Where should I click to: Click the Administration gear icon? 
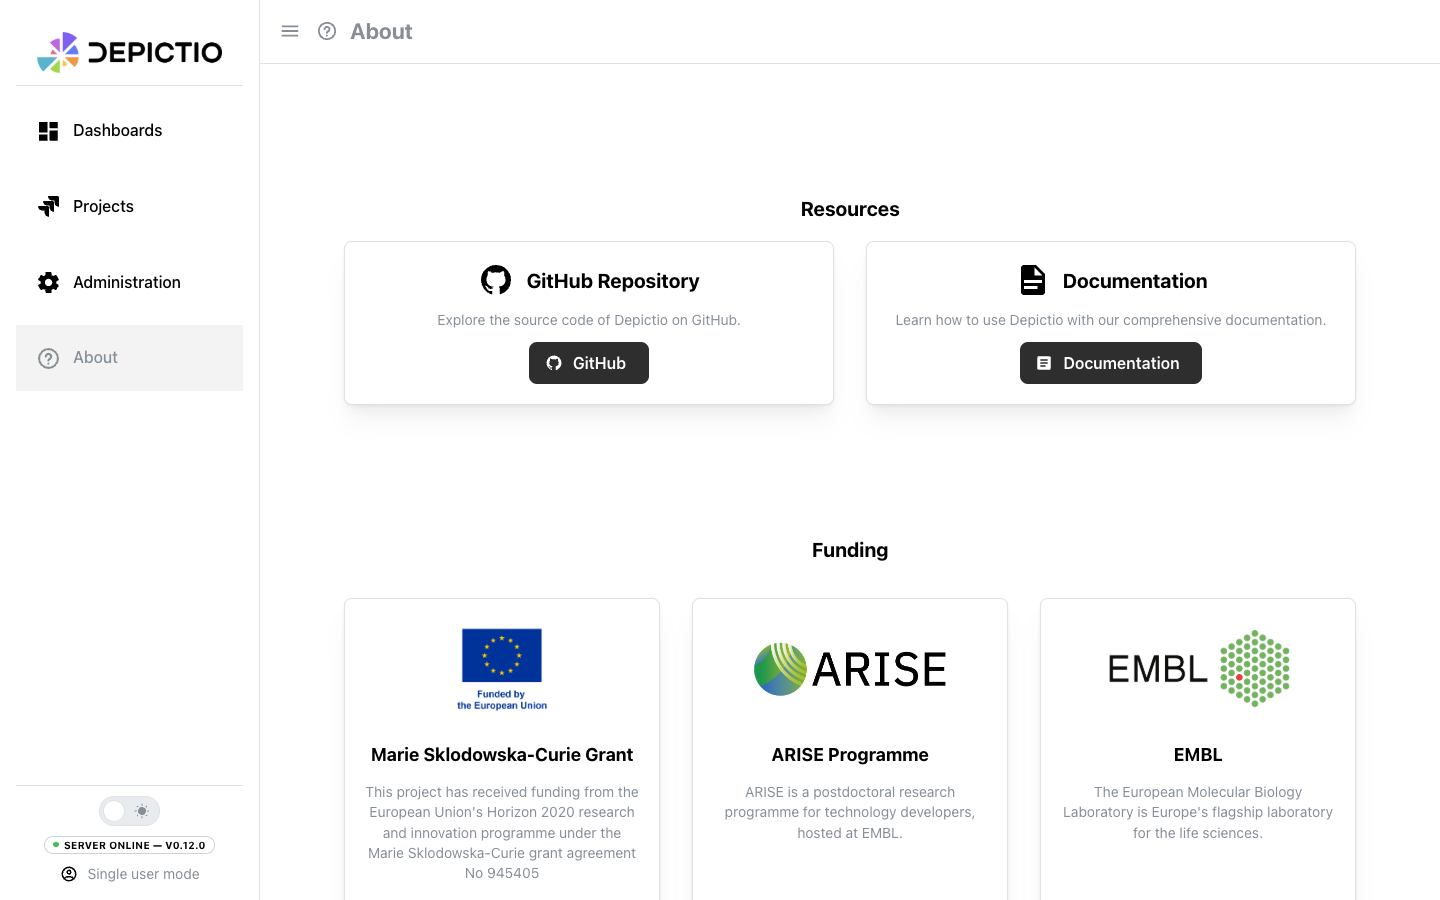(48, 282)
